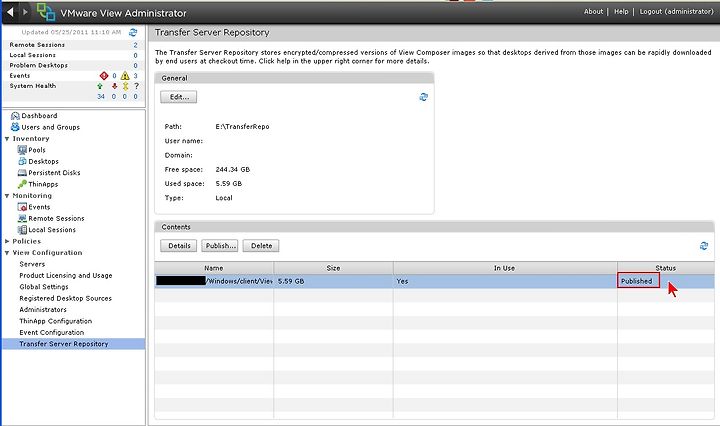
Task: Open Pools under Inventory
Action: 37,150
